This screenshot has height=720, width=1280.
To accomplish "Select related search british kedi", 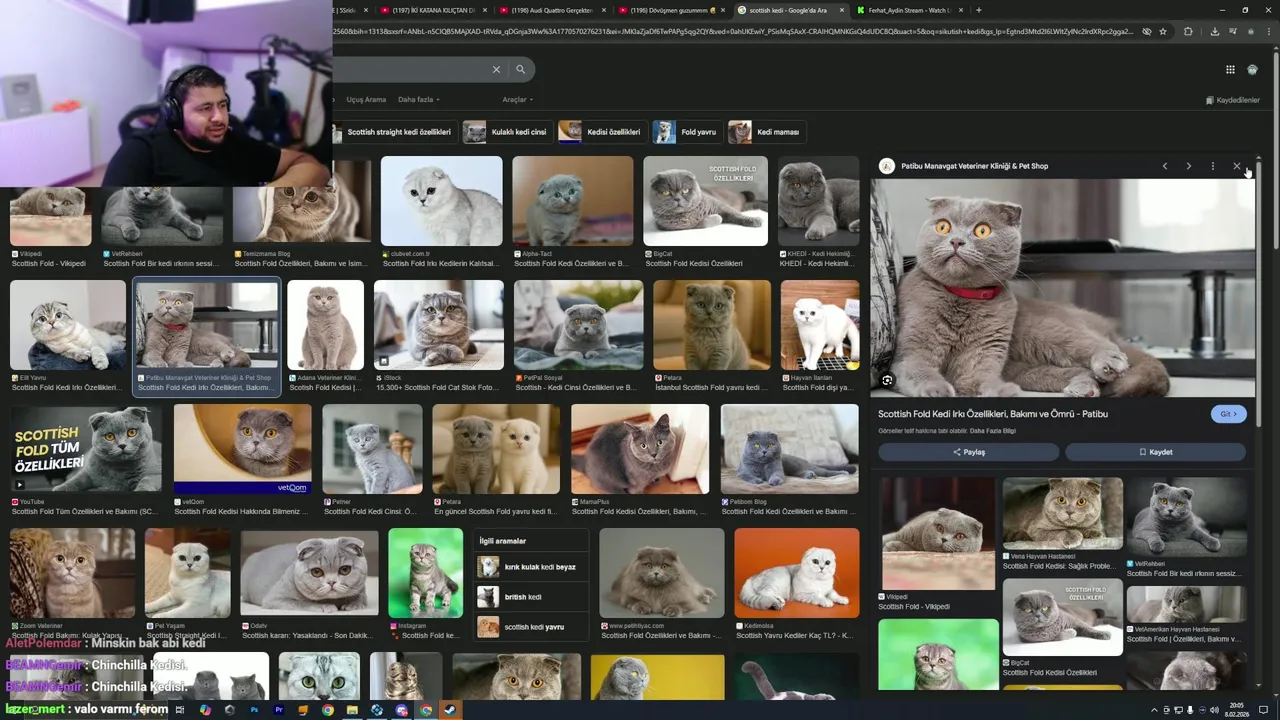I will pyautogui.click(x=530, y=597).
